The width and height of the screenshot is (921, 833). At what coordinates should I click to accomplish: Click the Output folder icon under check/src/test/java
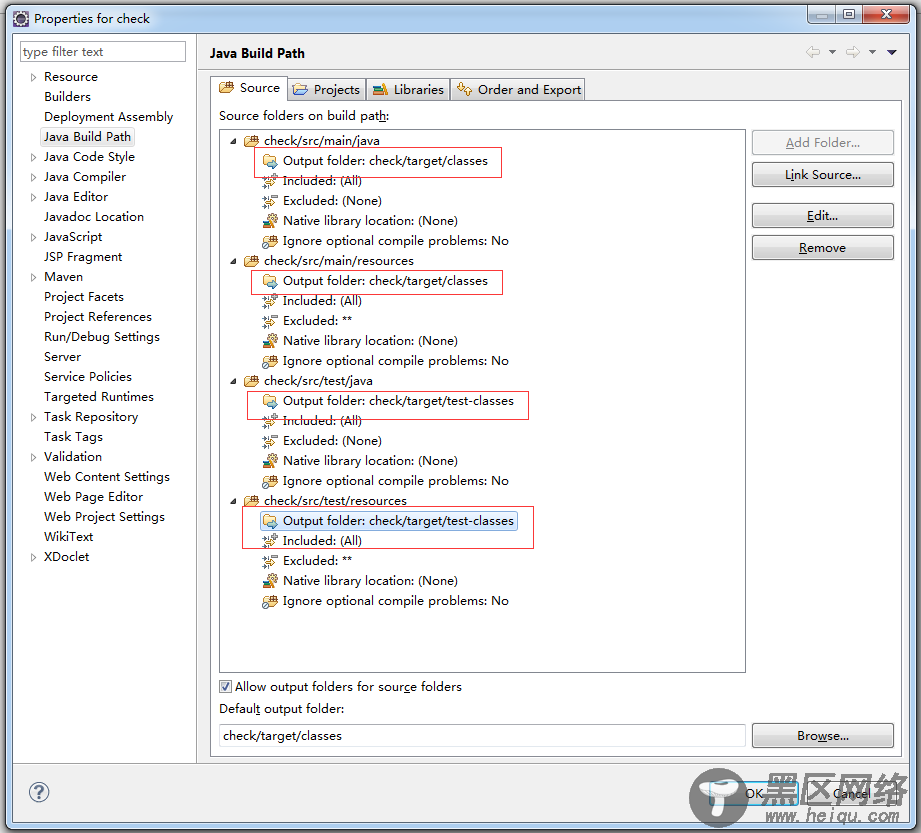tap(270, 401)
